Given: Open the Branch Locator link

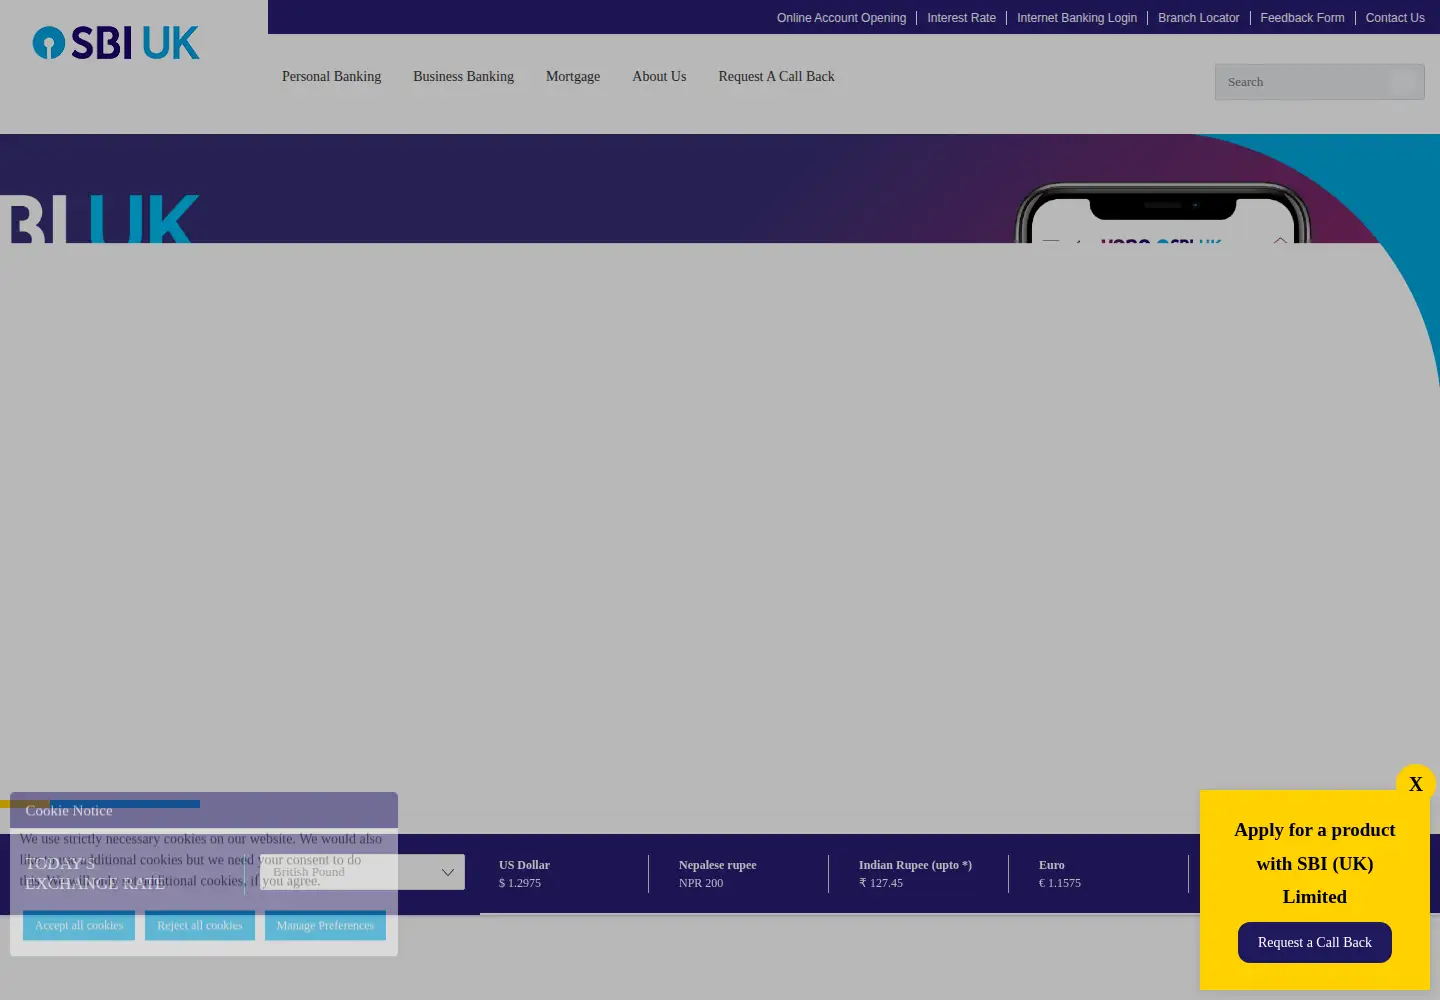Looking at the screenshot, I should (1198, 18).
